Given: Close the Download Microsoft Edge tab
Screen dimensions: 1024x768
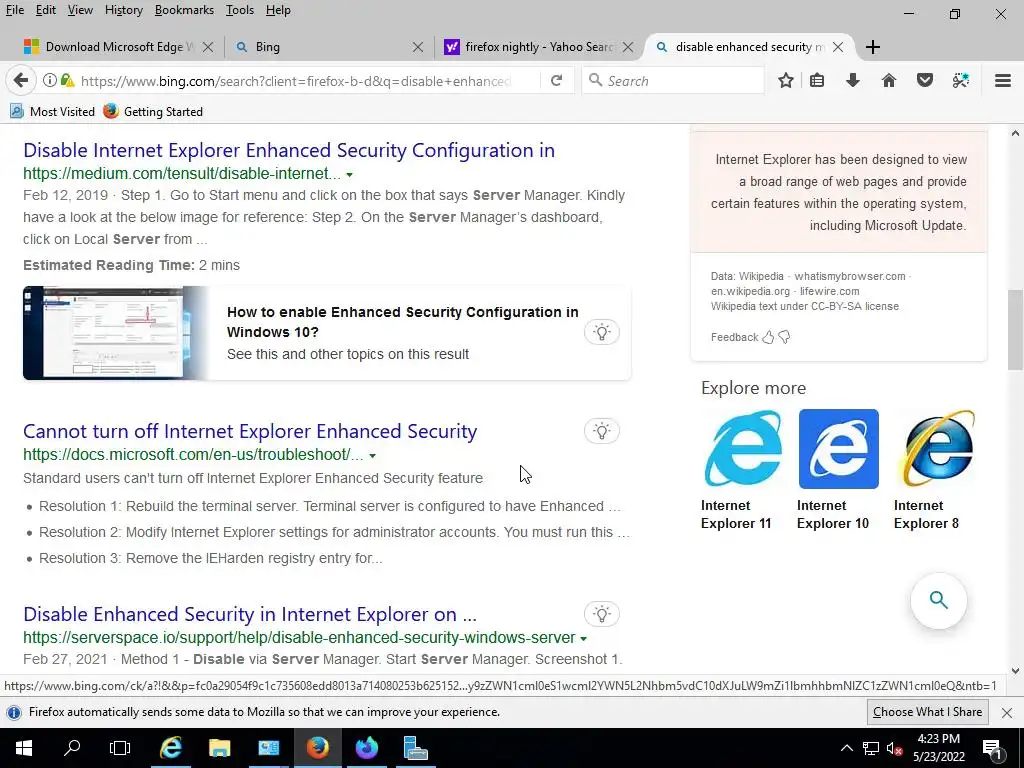Looking at the screenshot, I should coord(208,47).
